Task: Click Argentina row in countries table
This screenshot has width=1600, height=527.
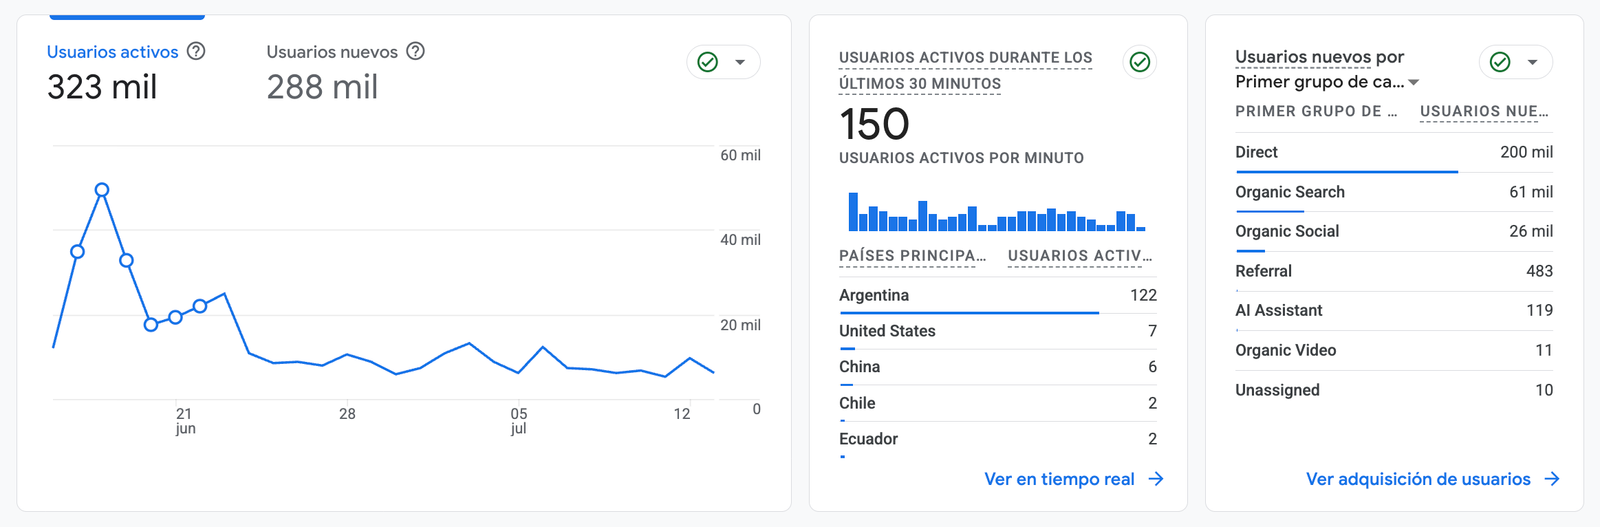Action: [998, 296]
